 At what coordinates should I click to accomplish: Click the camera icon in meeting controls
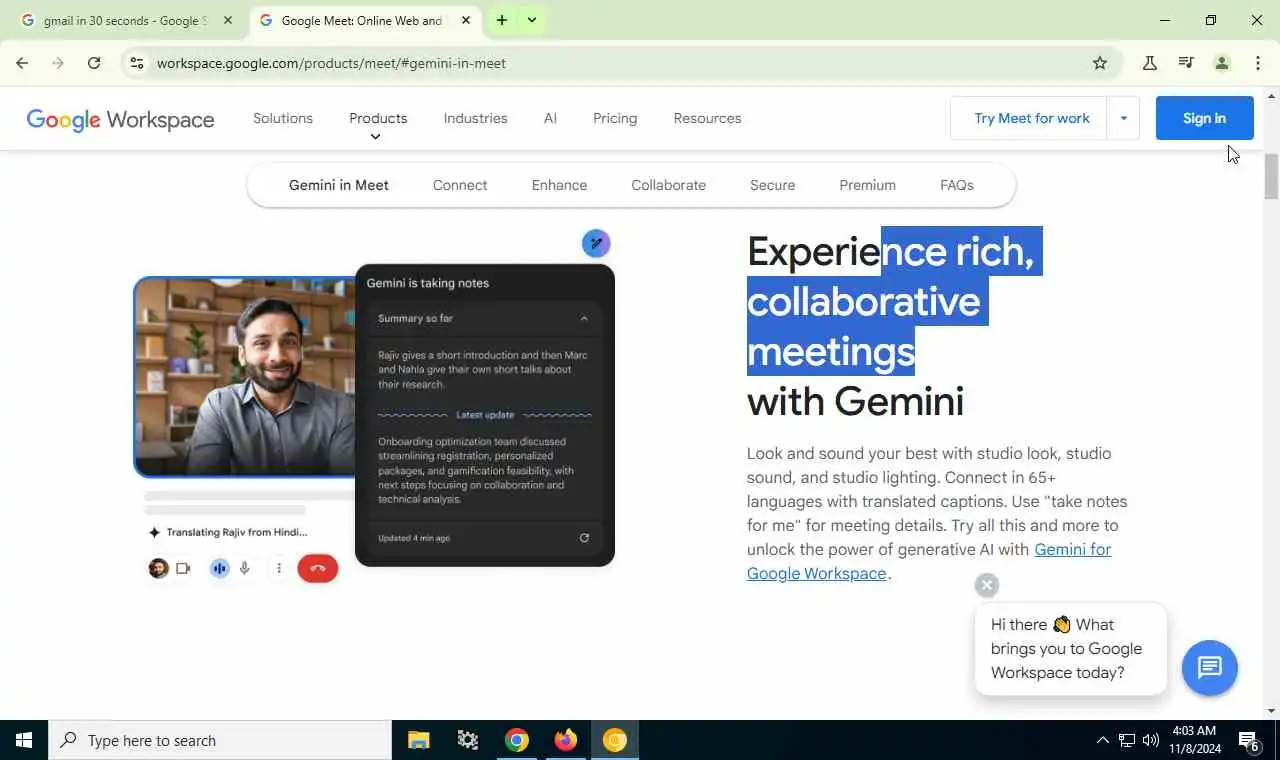(183, 568)
